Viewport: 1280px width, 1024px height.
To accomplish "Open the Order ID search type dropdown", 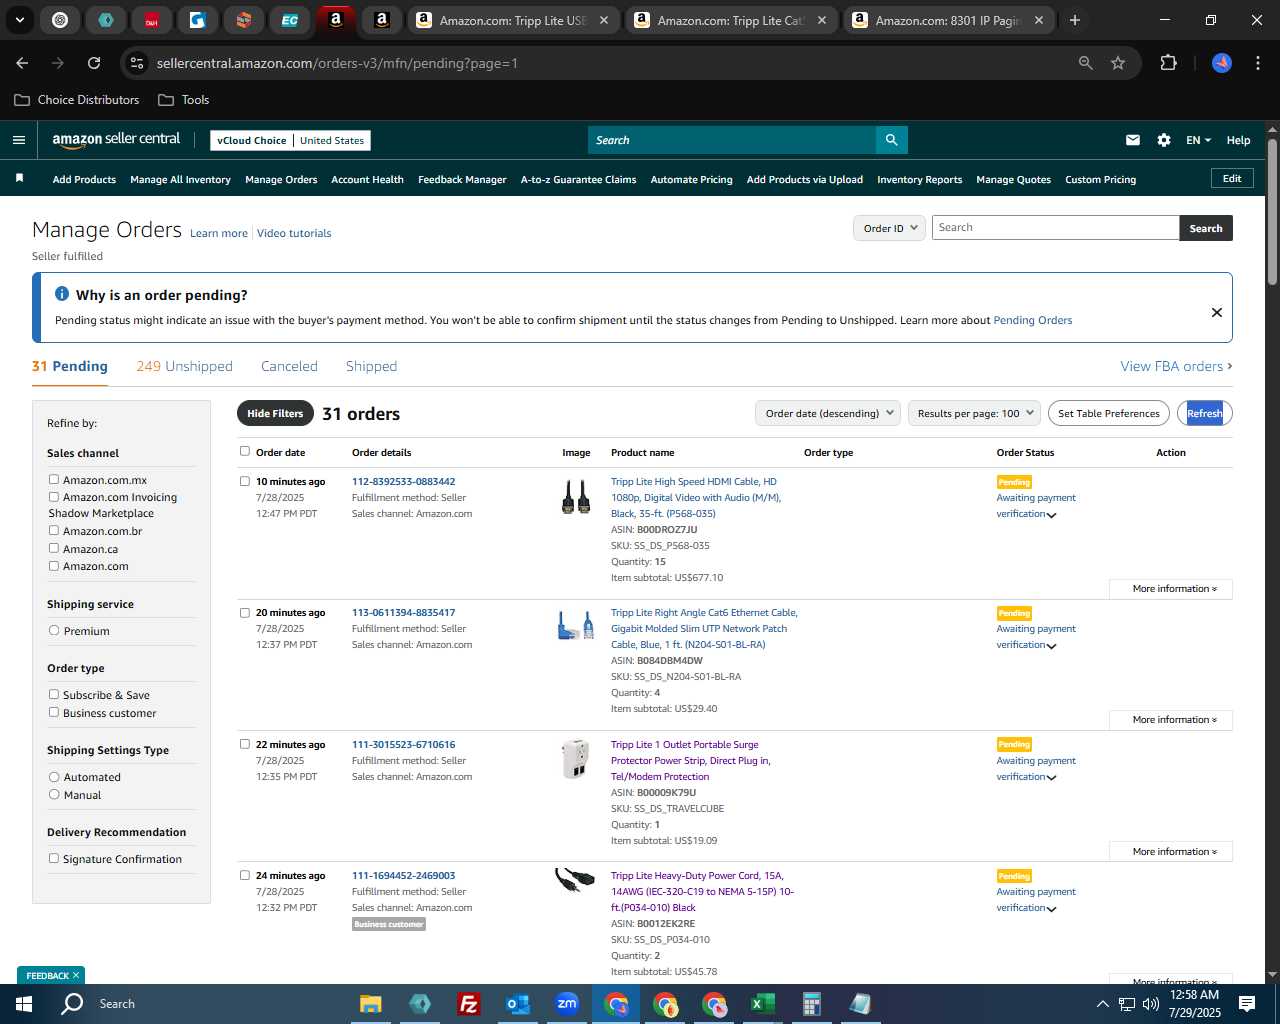I will [x=889, y=228].
